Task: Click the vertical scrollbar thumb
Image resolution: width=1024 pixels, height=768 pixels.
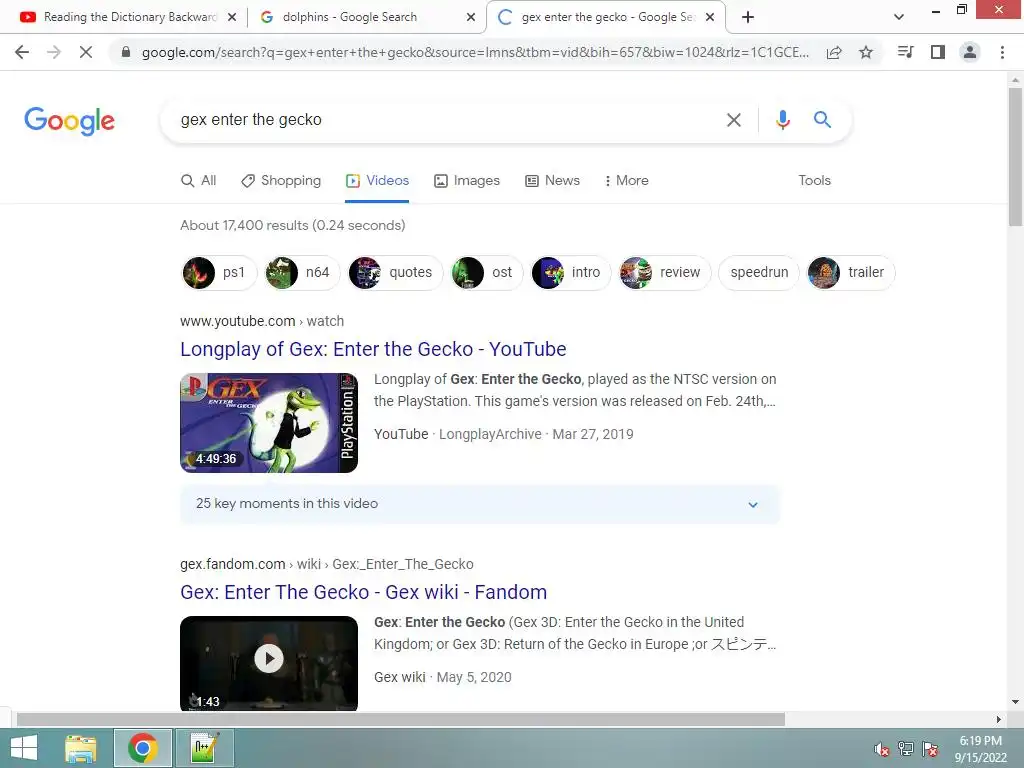Action: coord(1015,157)
